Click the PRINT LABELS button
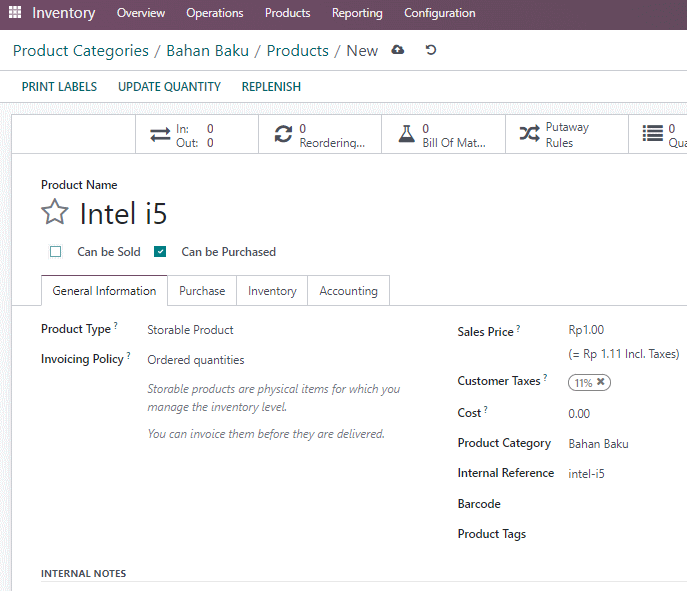This screenshot has width=687, height=591. tap(59, 87)
